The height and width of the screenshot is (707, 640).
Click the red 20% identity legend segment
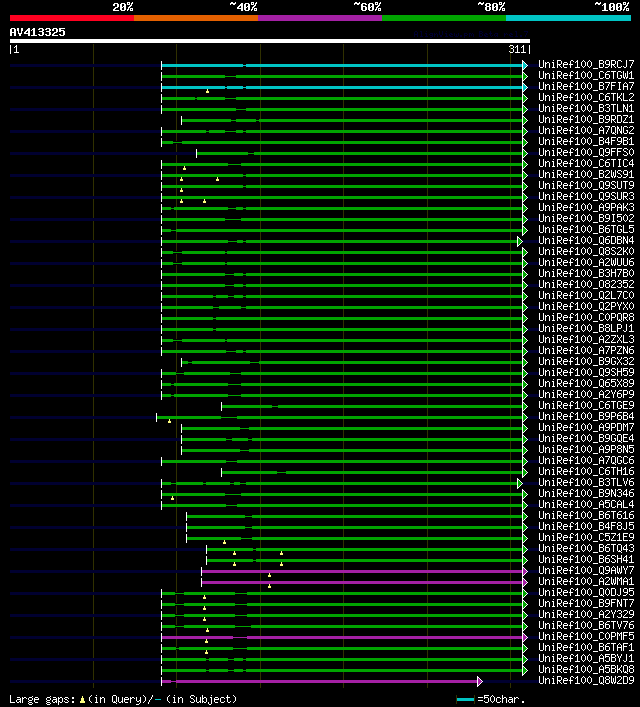(x=72, y=18)
